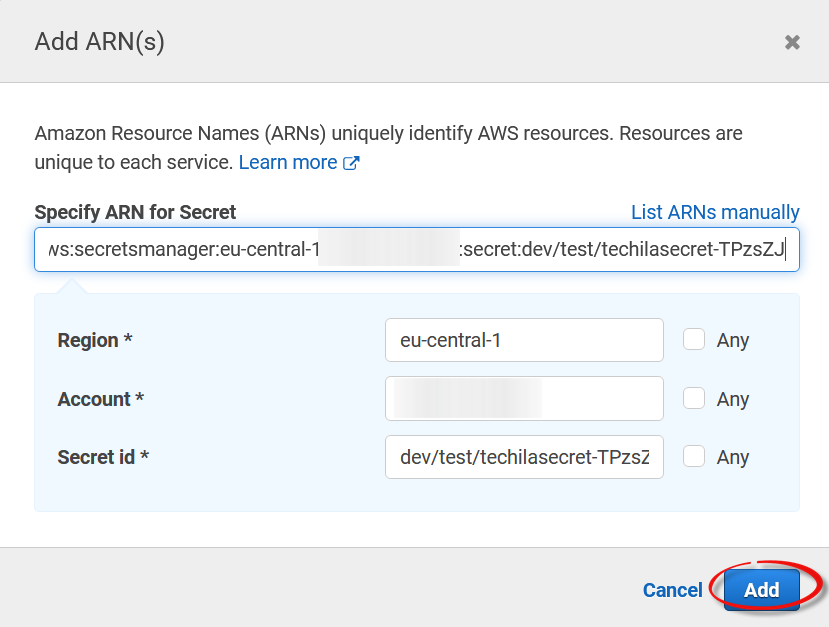Click the Secret id * label
This screenshot has width=829, height=627.
pyautogui.click(x=103, y=457)
